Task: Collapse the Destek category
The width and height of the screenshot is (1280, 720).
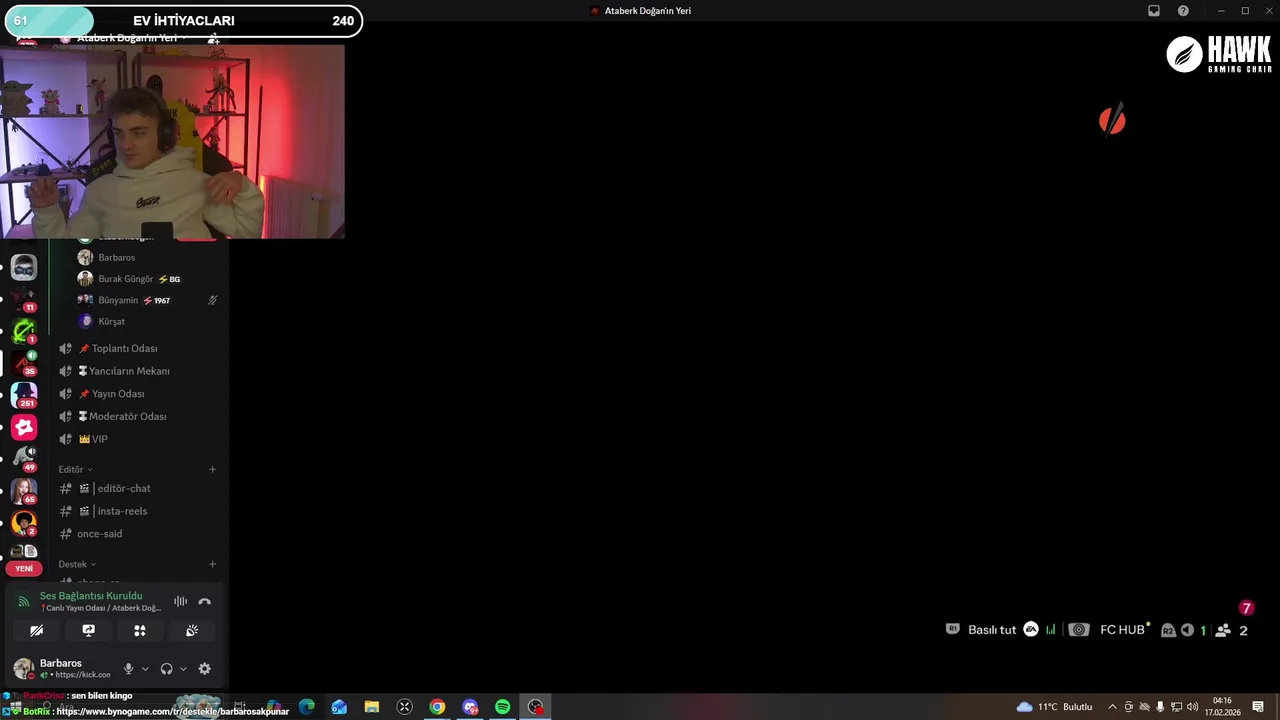Action: click(77, 564)
